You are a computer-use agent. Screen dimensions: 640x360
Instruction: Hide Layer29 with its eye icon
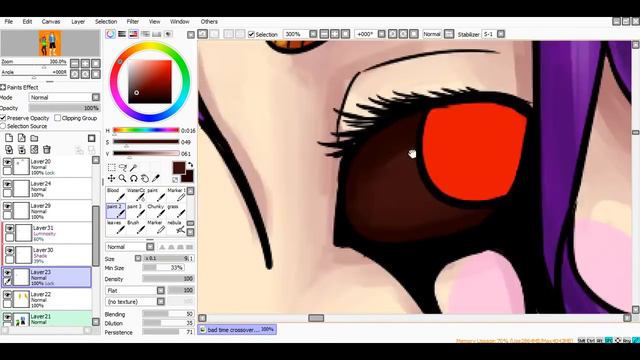(7, 206)
